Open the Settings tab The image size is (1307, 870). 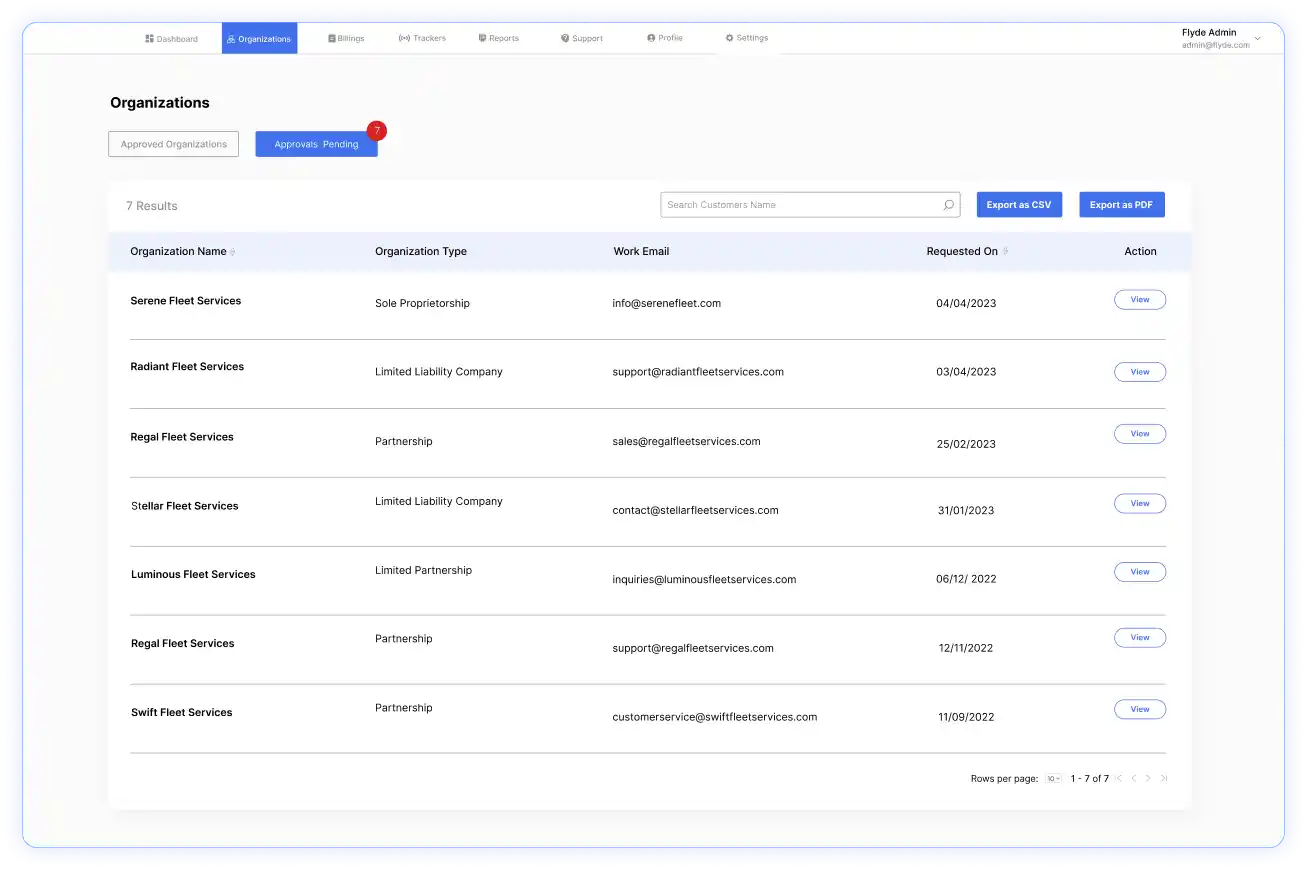[747, 38]
